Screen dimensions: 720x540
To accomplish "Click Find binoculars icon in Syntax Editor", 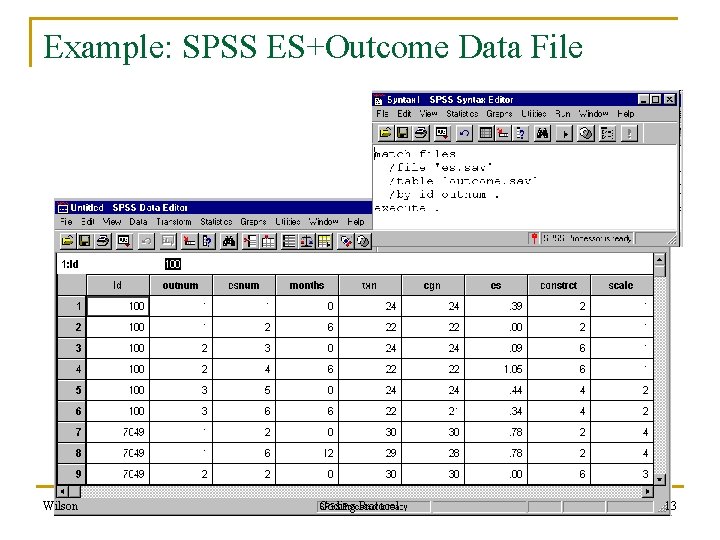I will [x=542, y=133].
